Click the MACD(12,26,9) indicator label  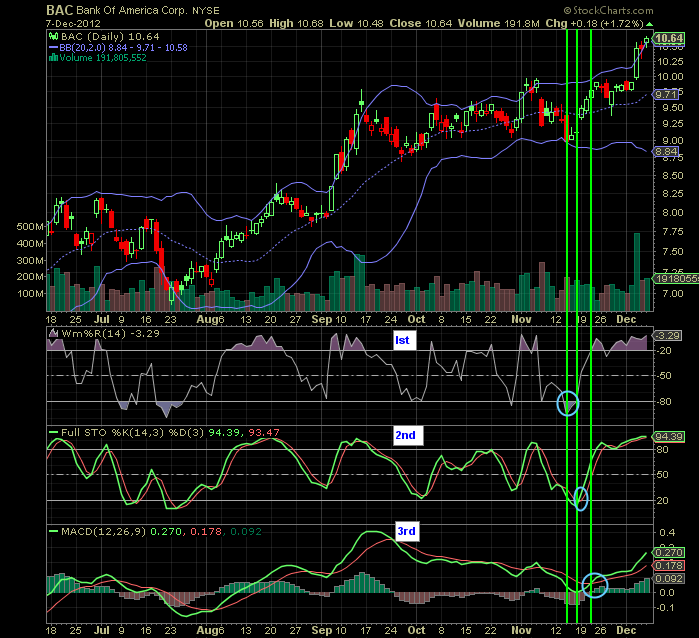(x=103, y=531)
